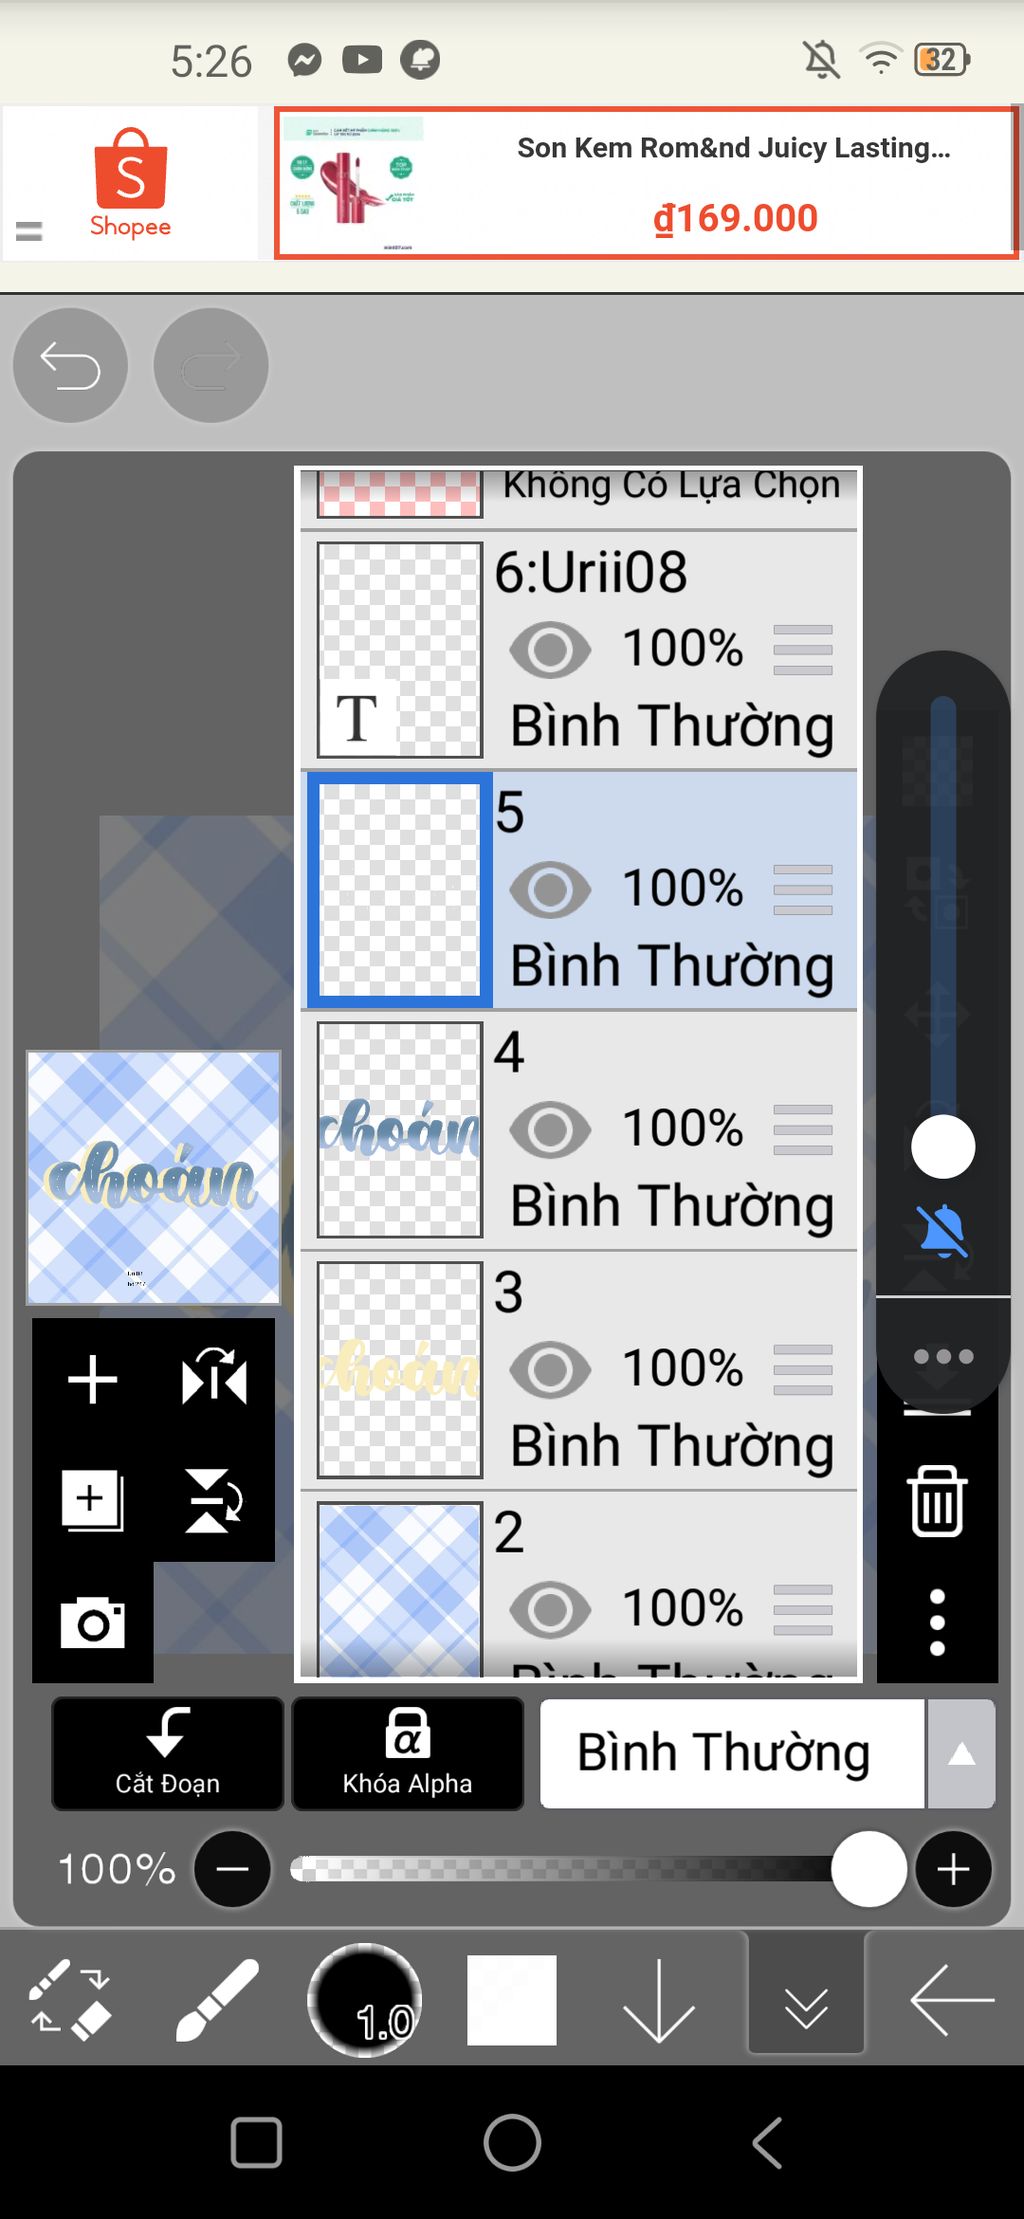The height and width of the screenshot is (2219, 1024).
Task: Click the opacity slider handle
Action: click(869, 1868)
